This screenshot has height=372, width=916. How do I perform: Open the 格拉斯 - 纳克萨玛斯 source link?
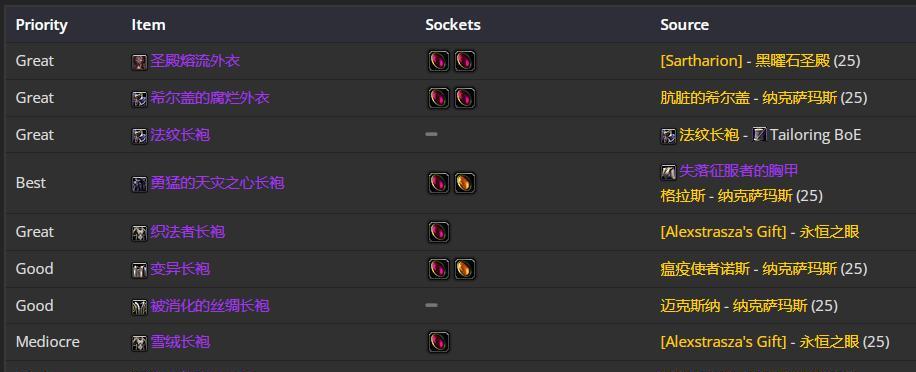[x=726, y=195]
